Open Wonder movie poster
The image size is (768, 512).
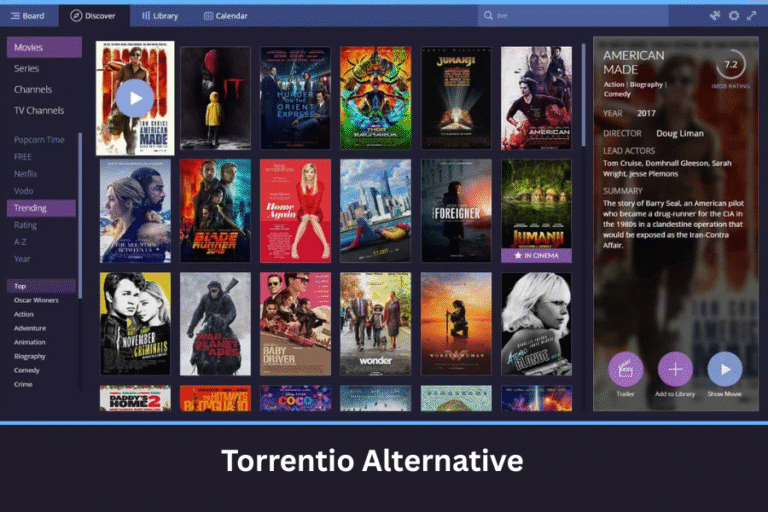click(x=376, y=324)
